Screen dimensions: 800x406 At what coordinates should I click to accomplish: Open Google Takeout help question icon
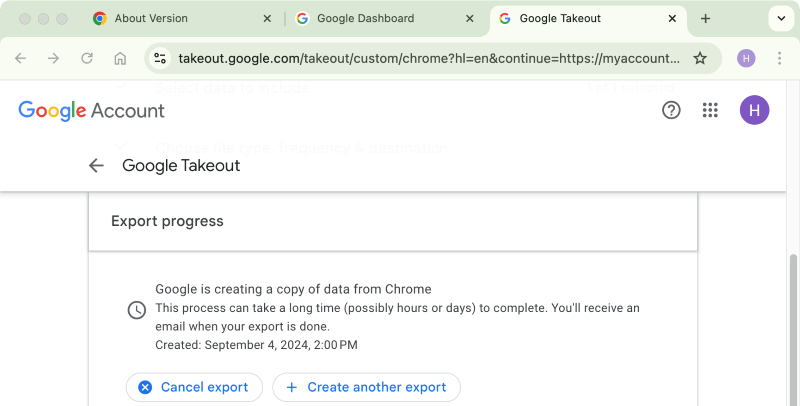click(671, 110)
